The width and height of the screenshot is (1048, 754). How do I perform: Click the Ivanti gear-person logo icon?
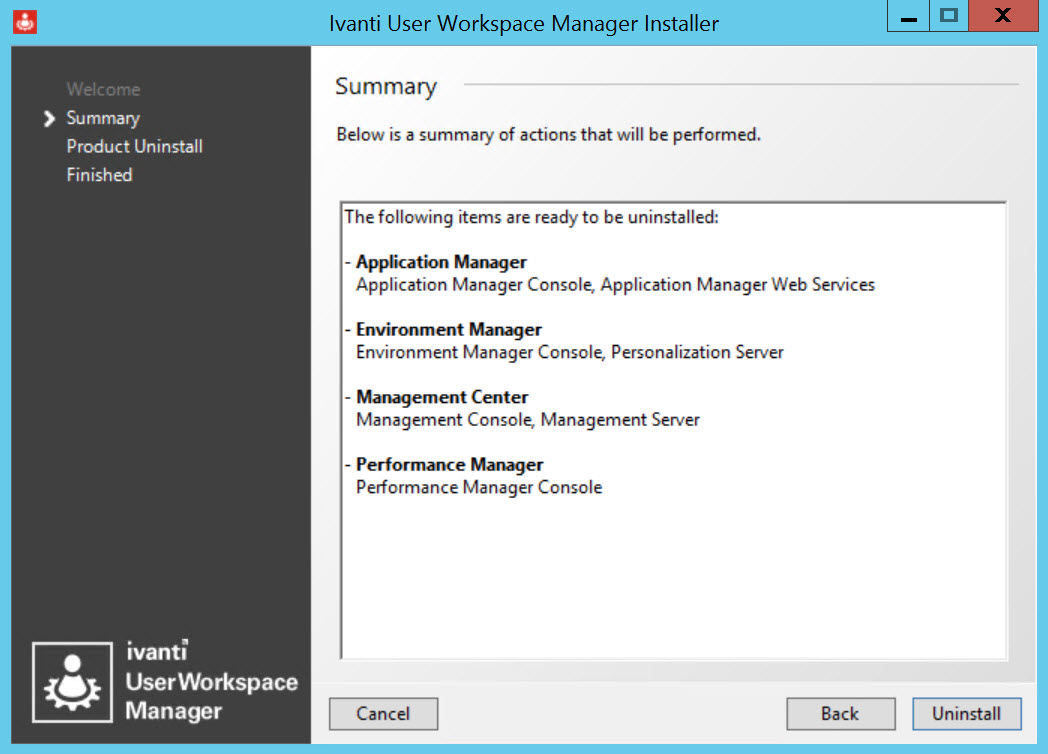point(72,681)
